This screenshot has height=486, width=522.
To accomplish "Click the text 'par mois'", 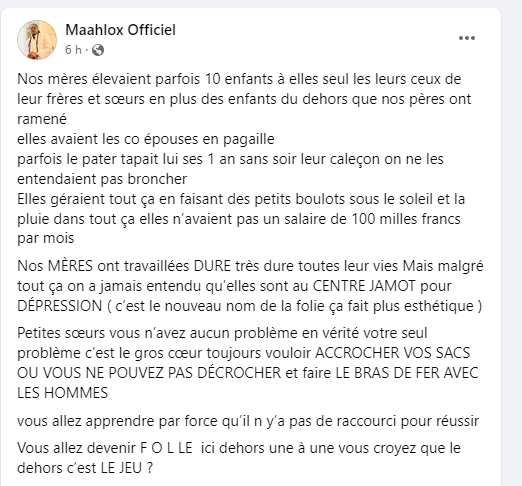I will 46,239.
